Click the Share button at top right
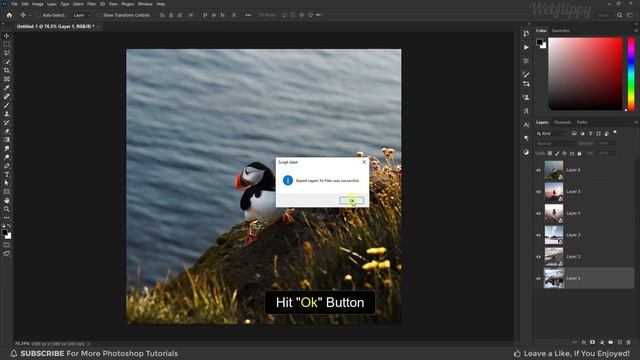This screenshot has height=360, width=640. click(603, 15)
